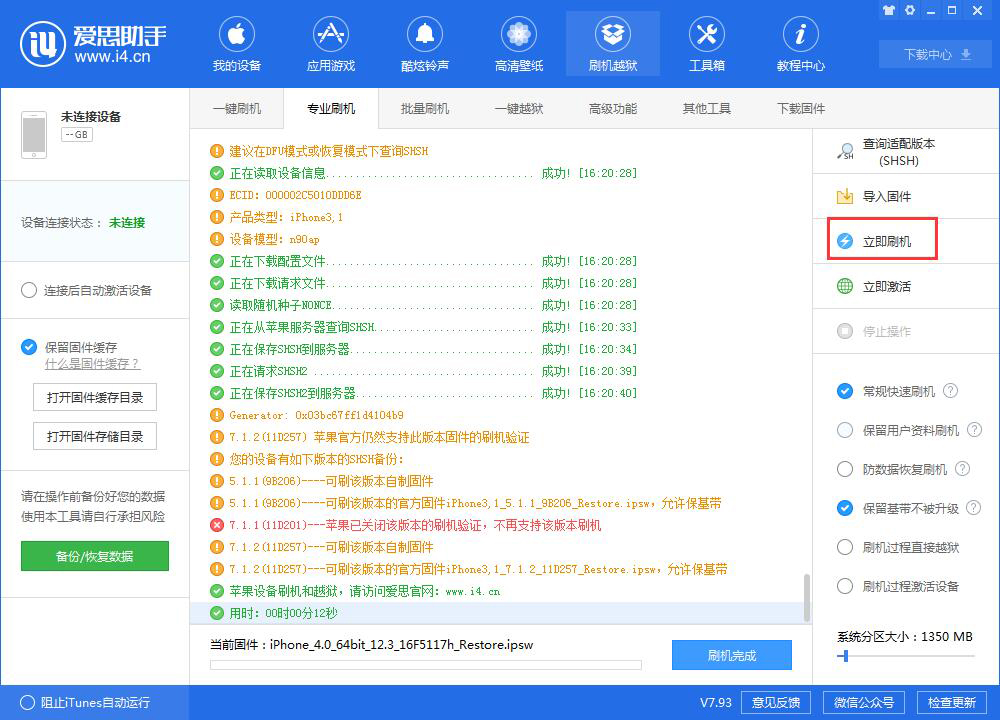Screen dimensions: 1000x720
Task: Open 工具箱 toolbox section
Action: [707, 45]
